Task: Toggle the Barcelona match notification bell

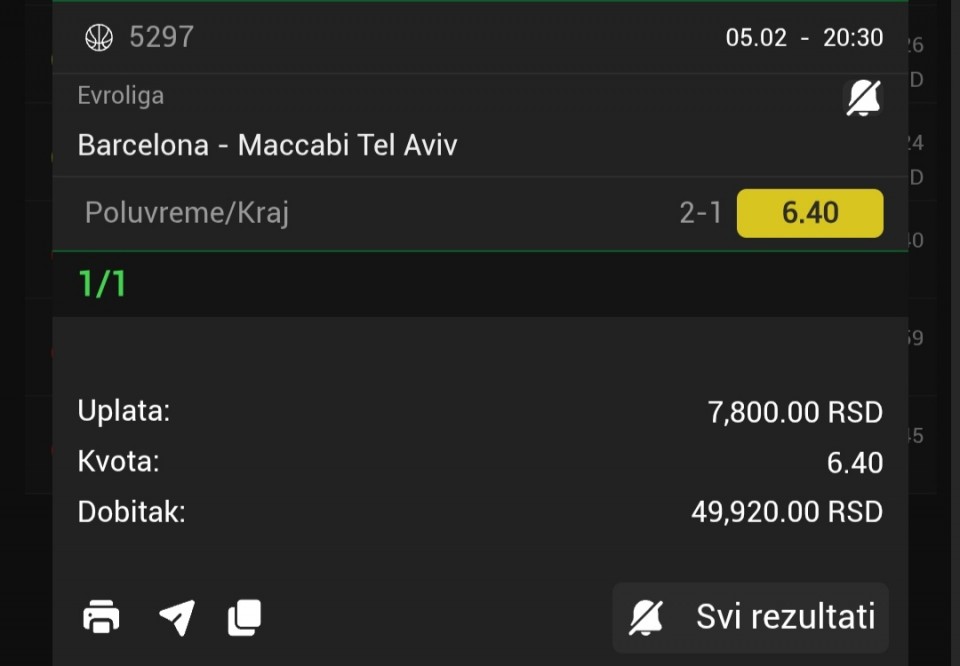Action: [x=863, y=98]
